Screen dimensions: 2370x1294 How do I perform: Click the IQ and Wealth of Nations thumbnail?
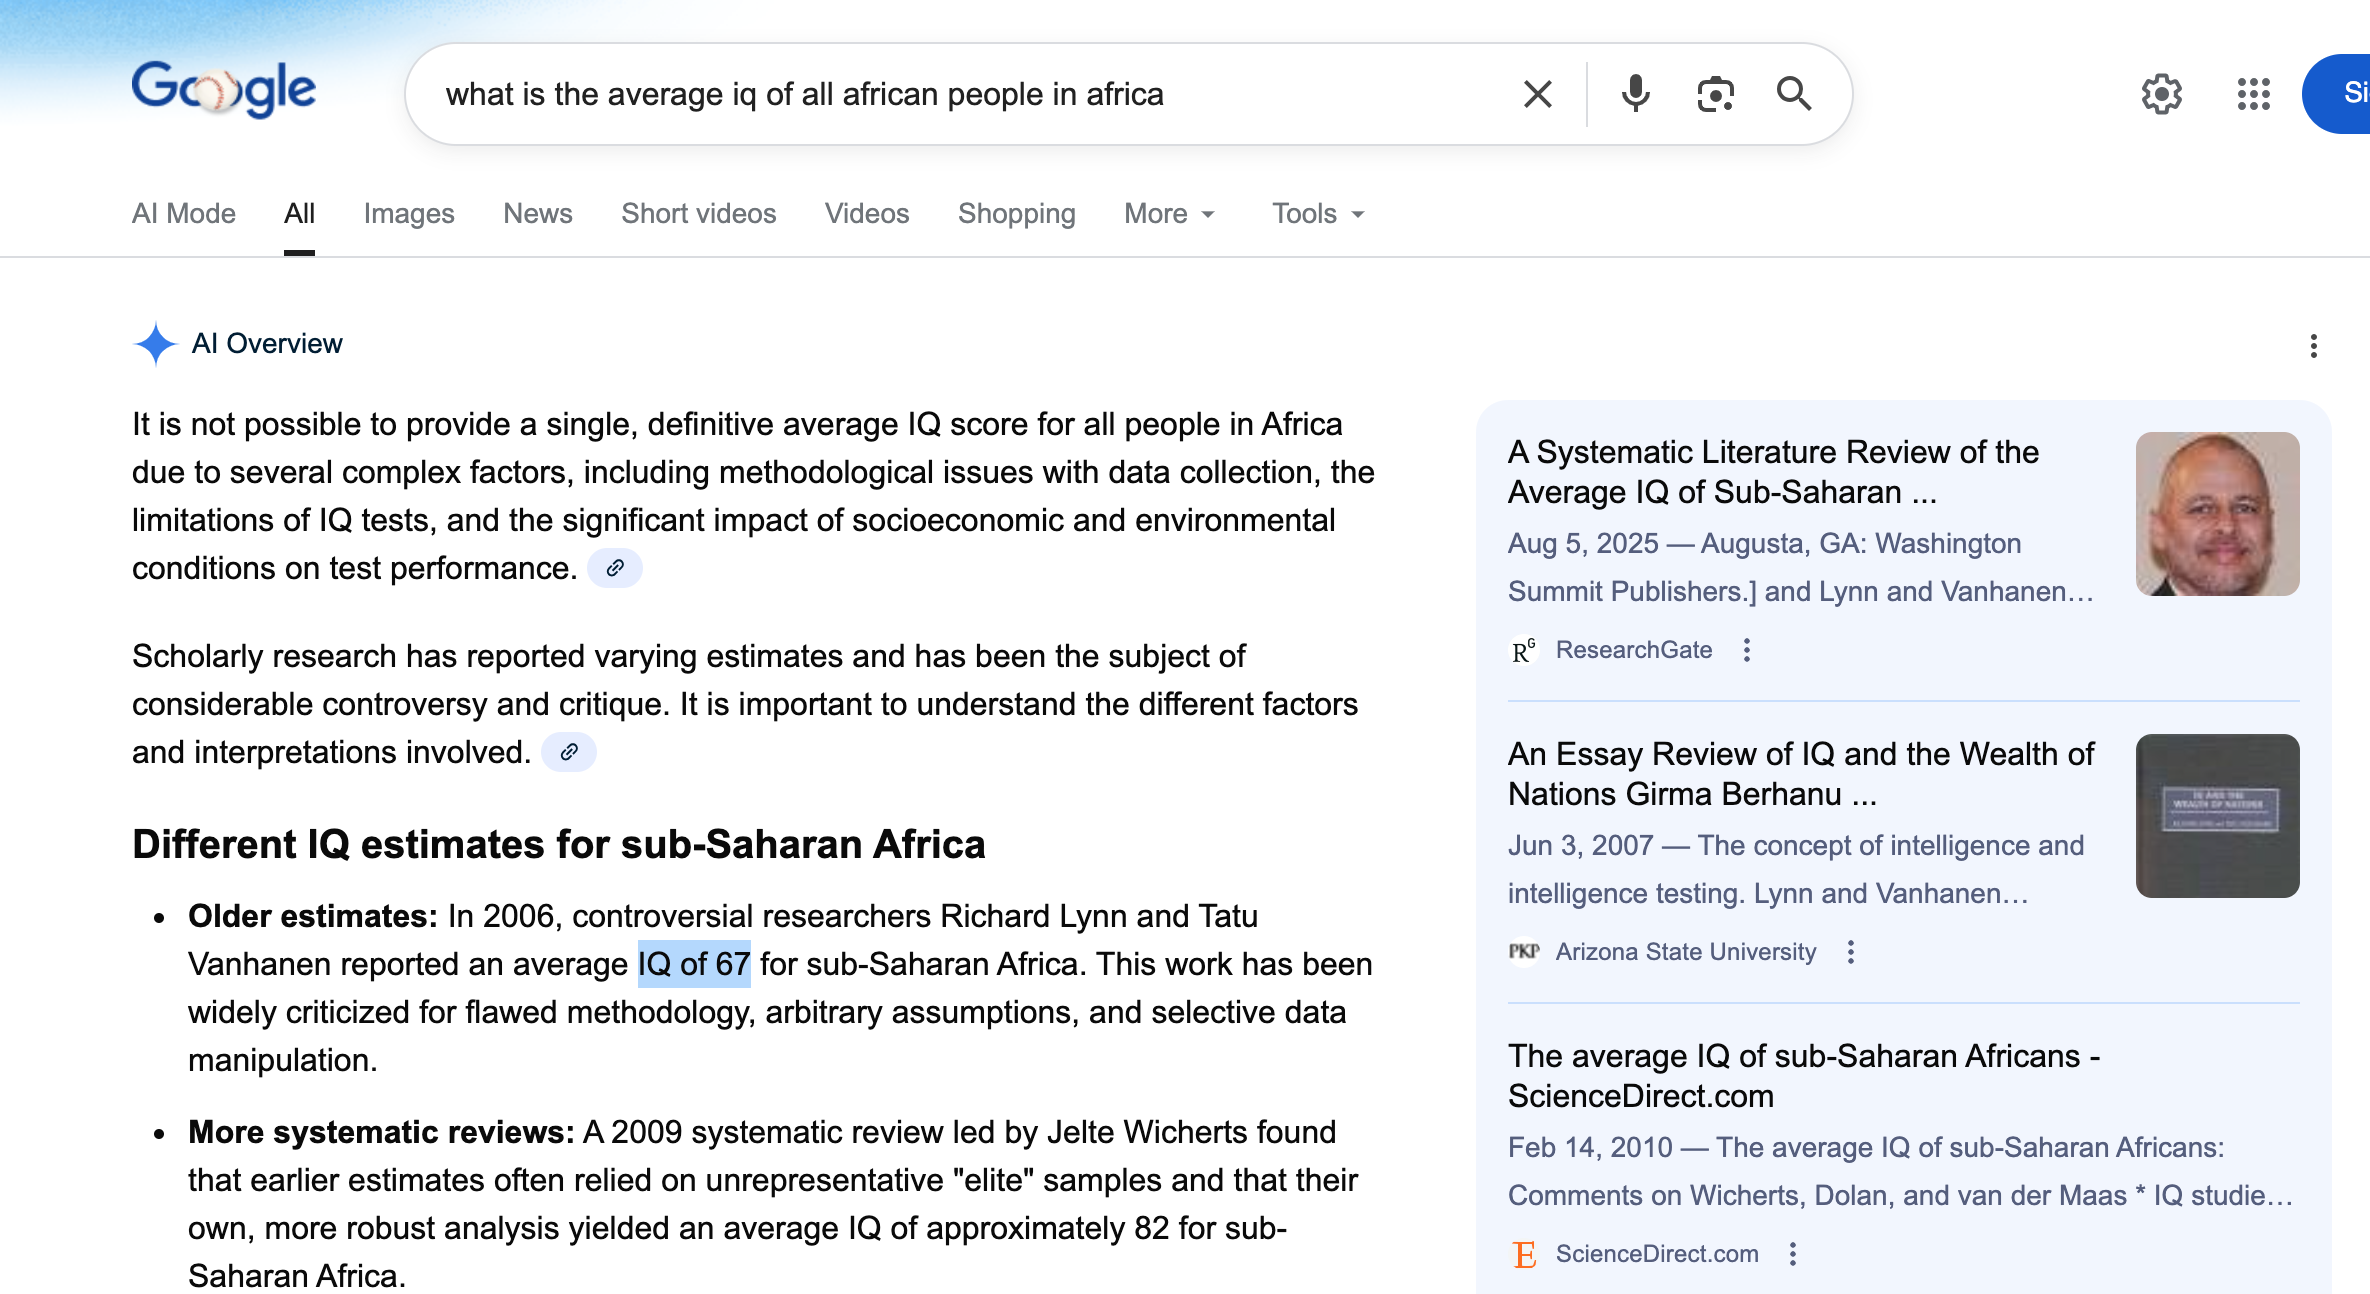tap(2217, 816)
